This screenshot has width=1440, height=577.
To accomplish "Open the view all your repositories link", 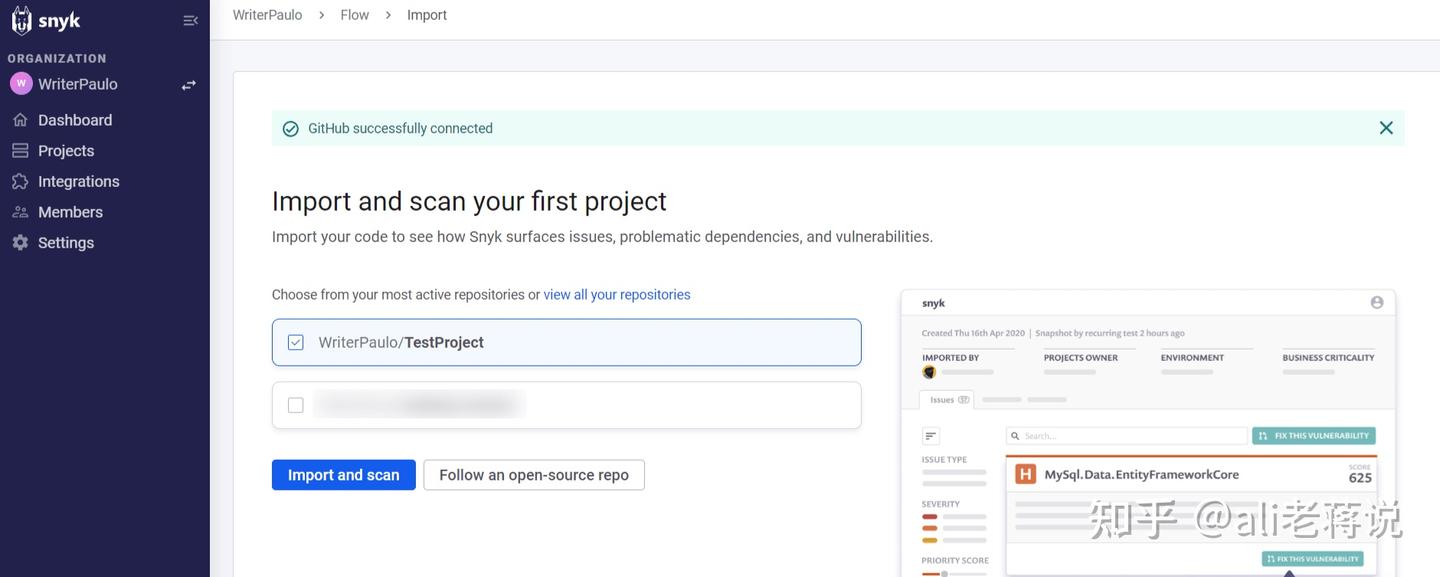I will pyautogui.click(x=617, y=295).
